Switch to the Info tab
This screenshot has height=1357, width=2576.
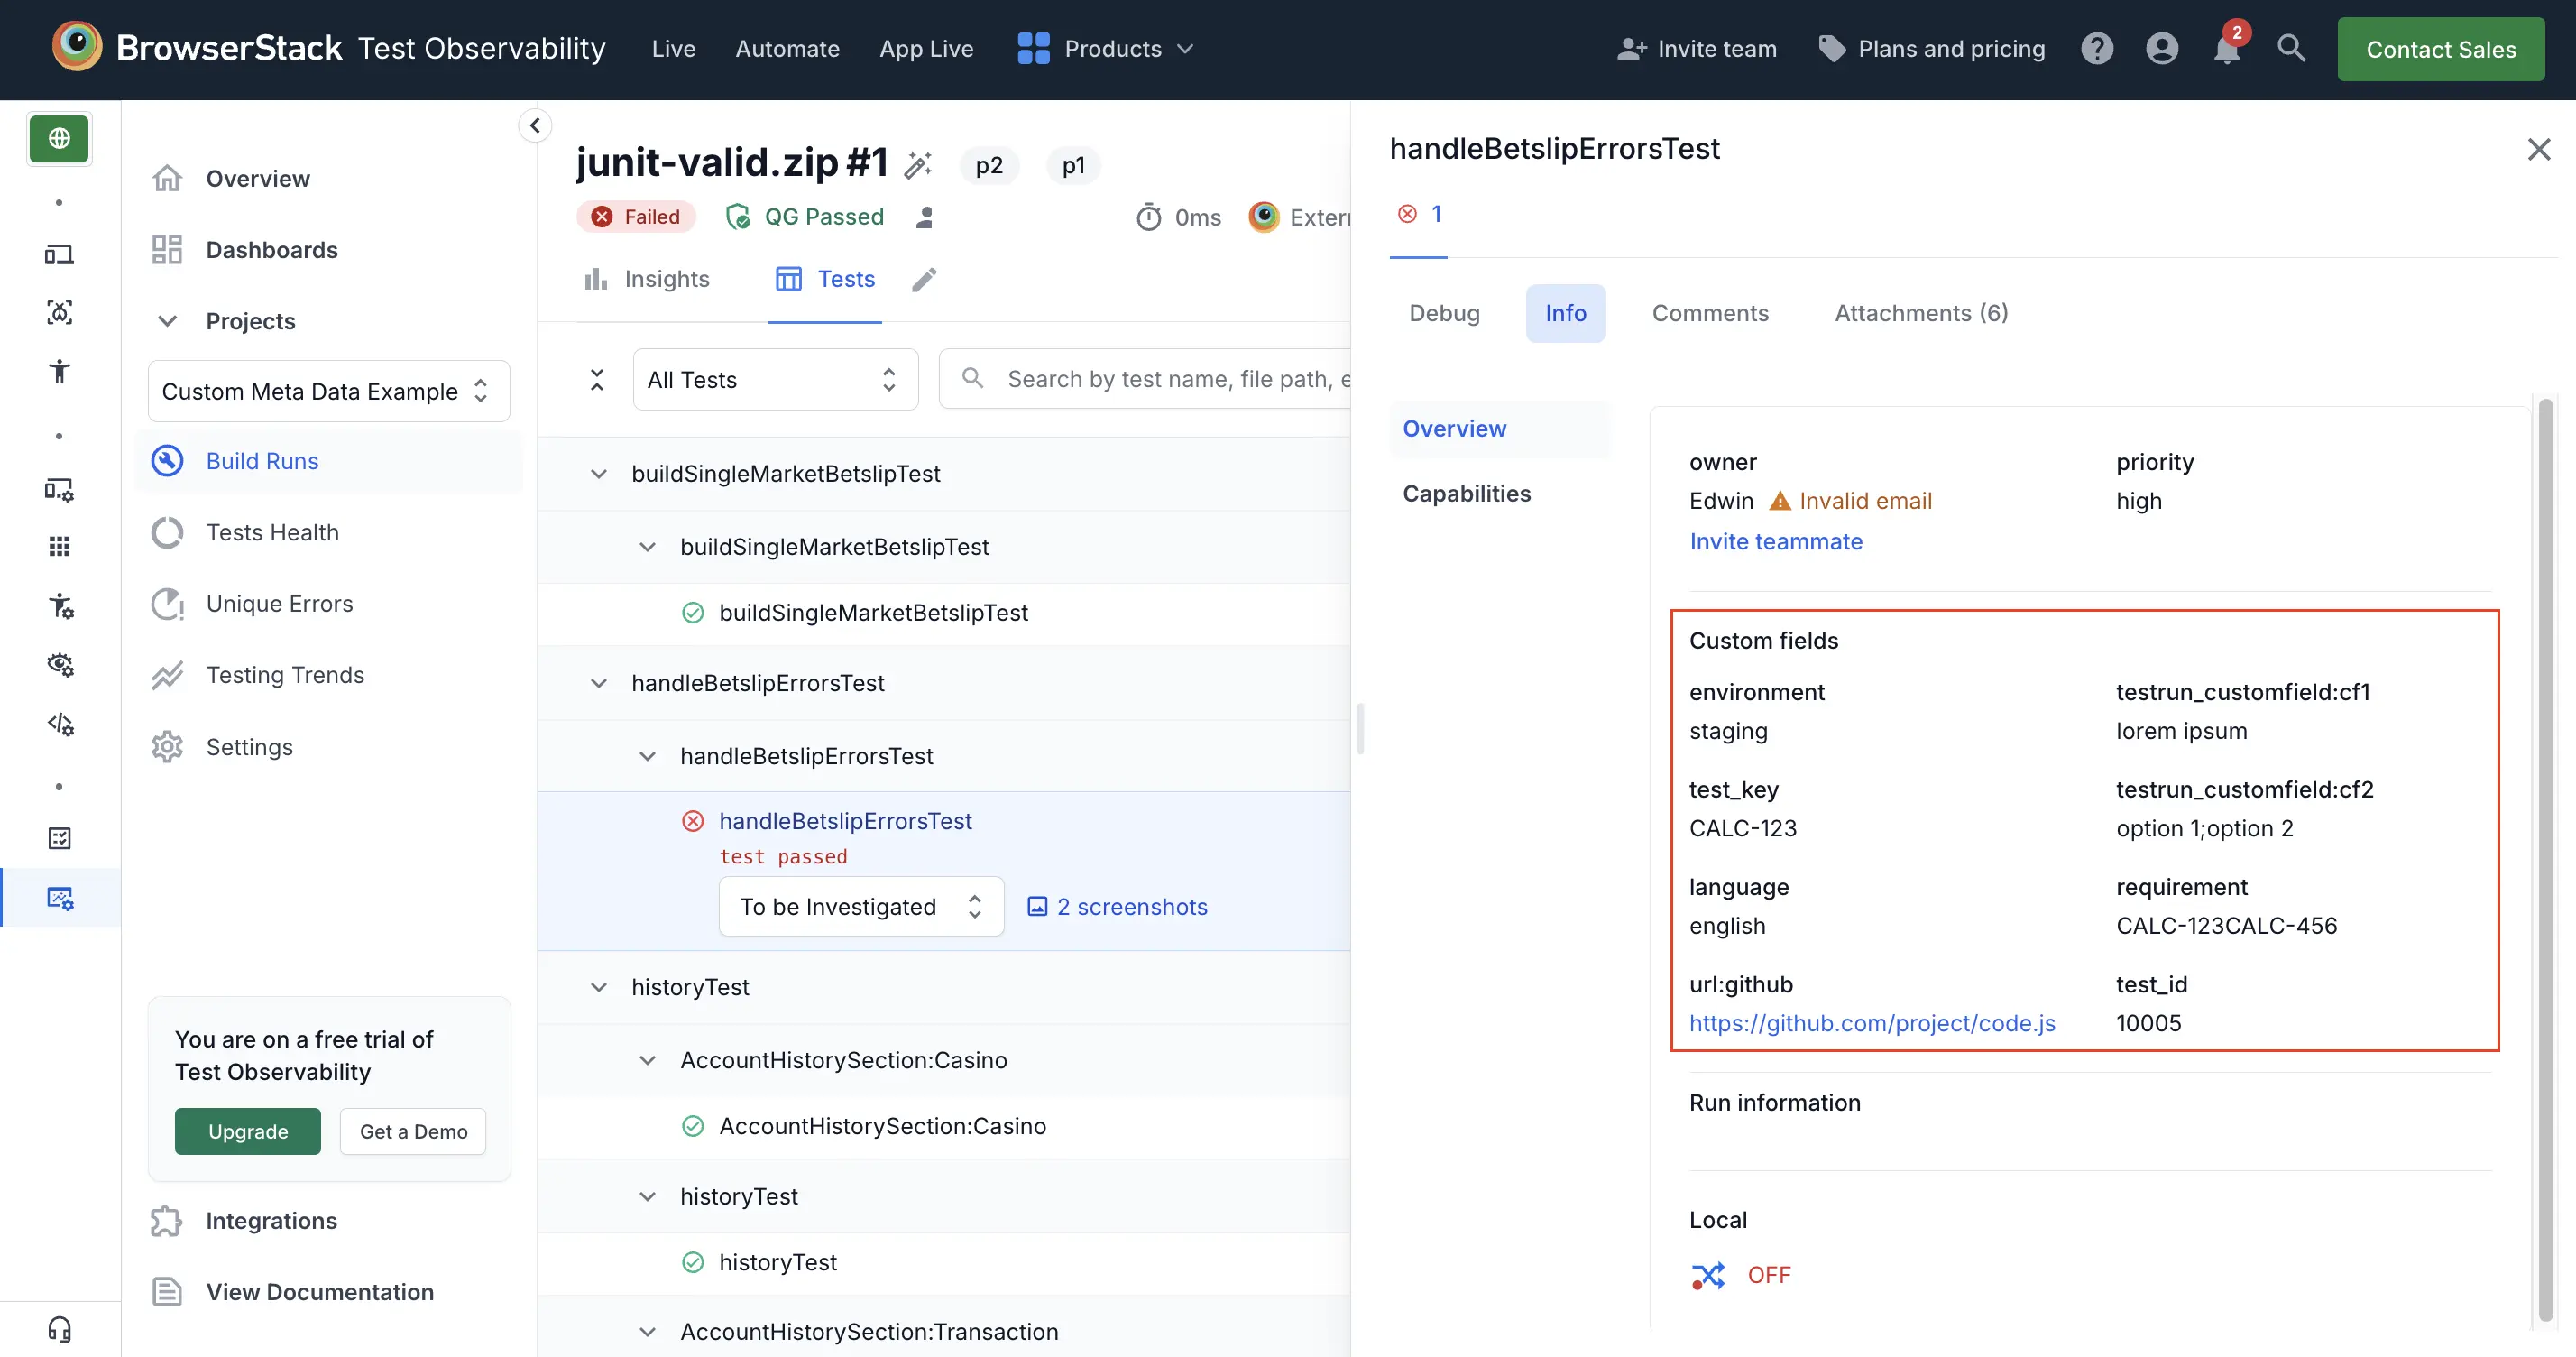tap(1565, 313)
